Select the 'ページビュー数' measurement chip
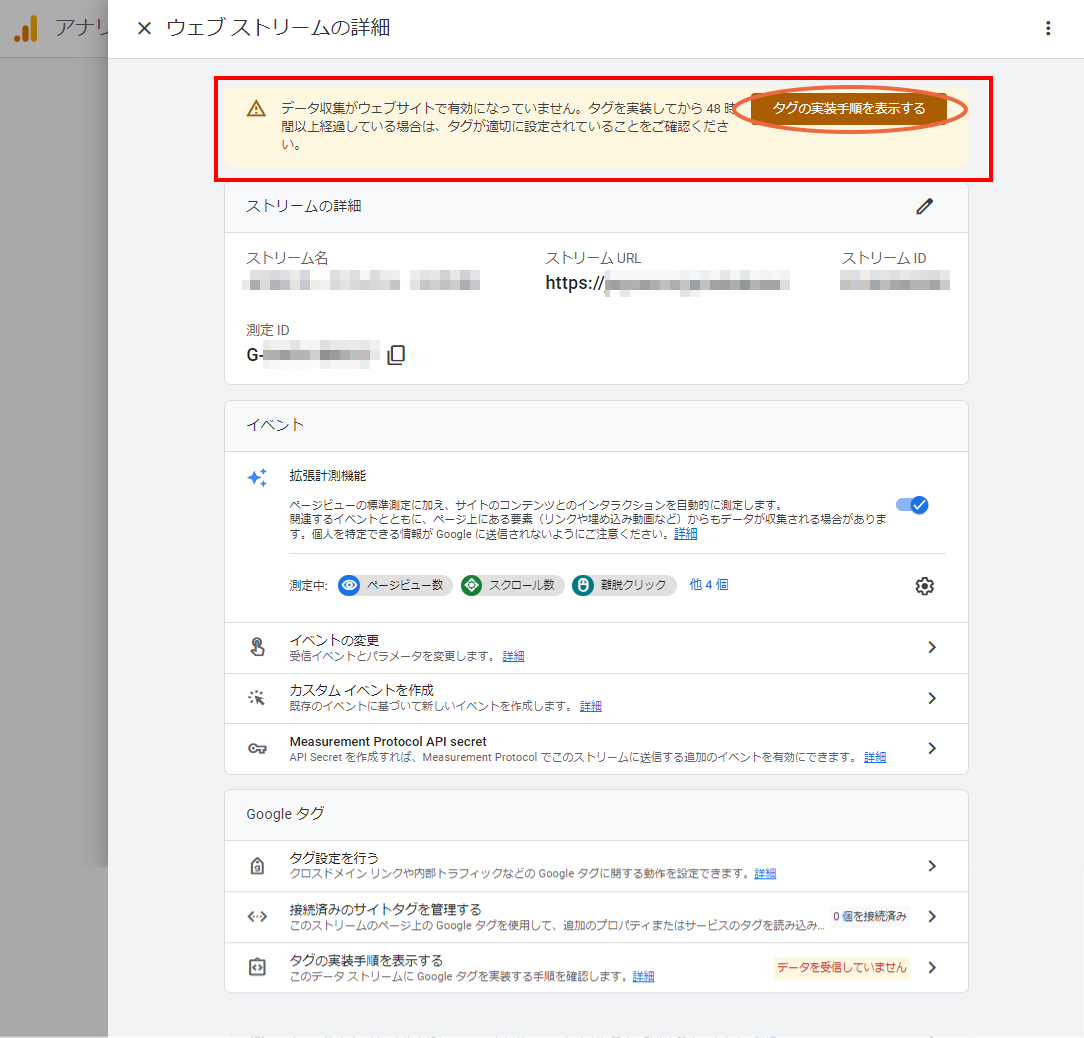Image resolution: width=1084 pixels, height=1038 pixels. 395,586
